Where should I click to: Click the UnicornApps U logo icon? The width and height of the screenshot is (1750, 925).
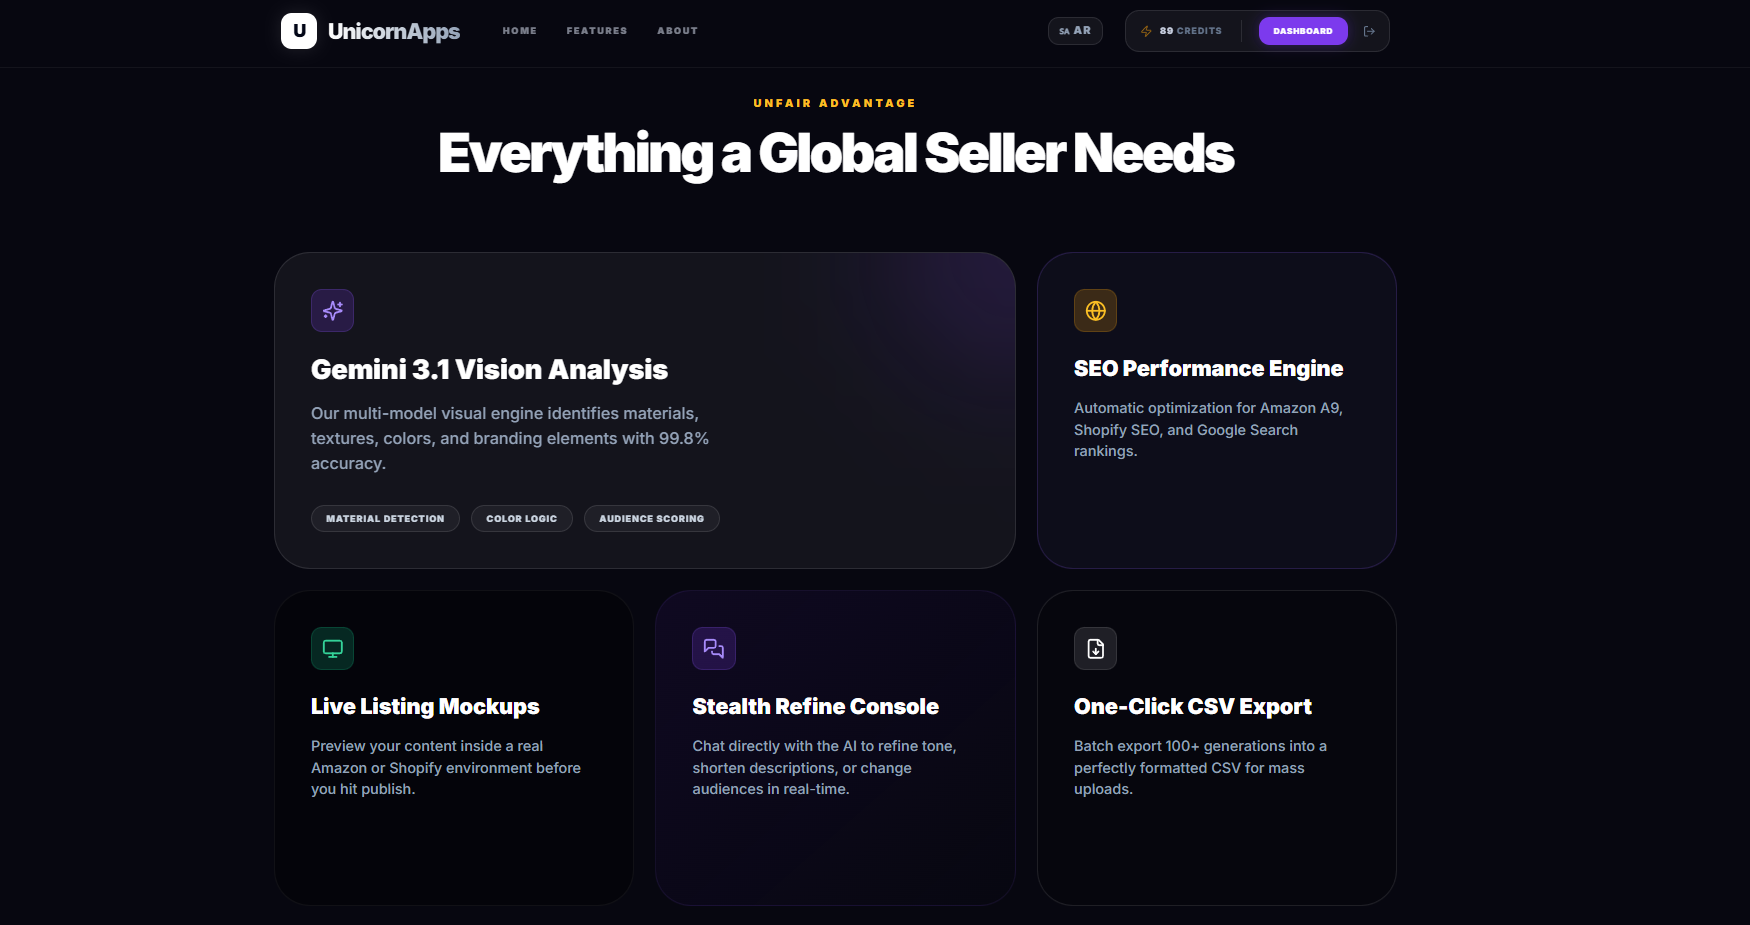(x=299, y=31)
